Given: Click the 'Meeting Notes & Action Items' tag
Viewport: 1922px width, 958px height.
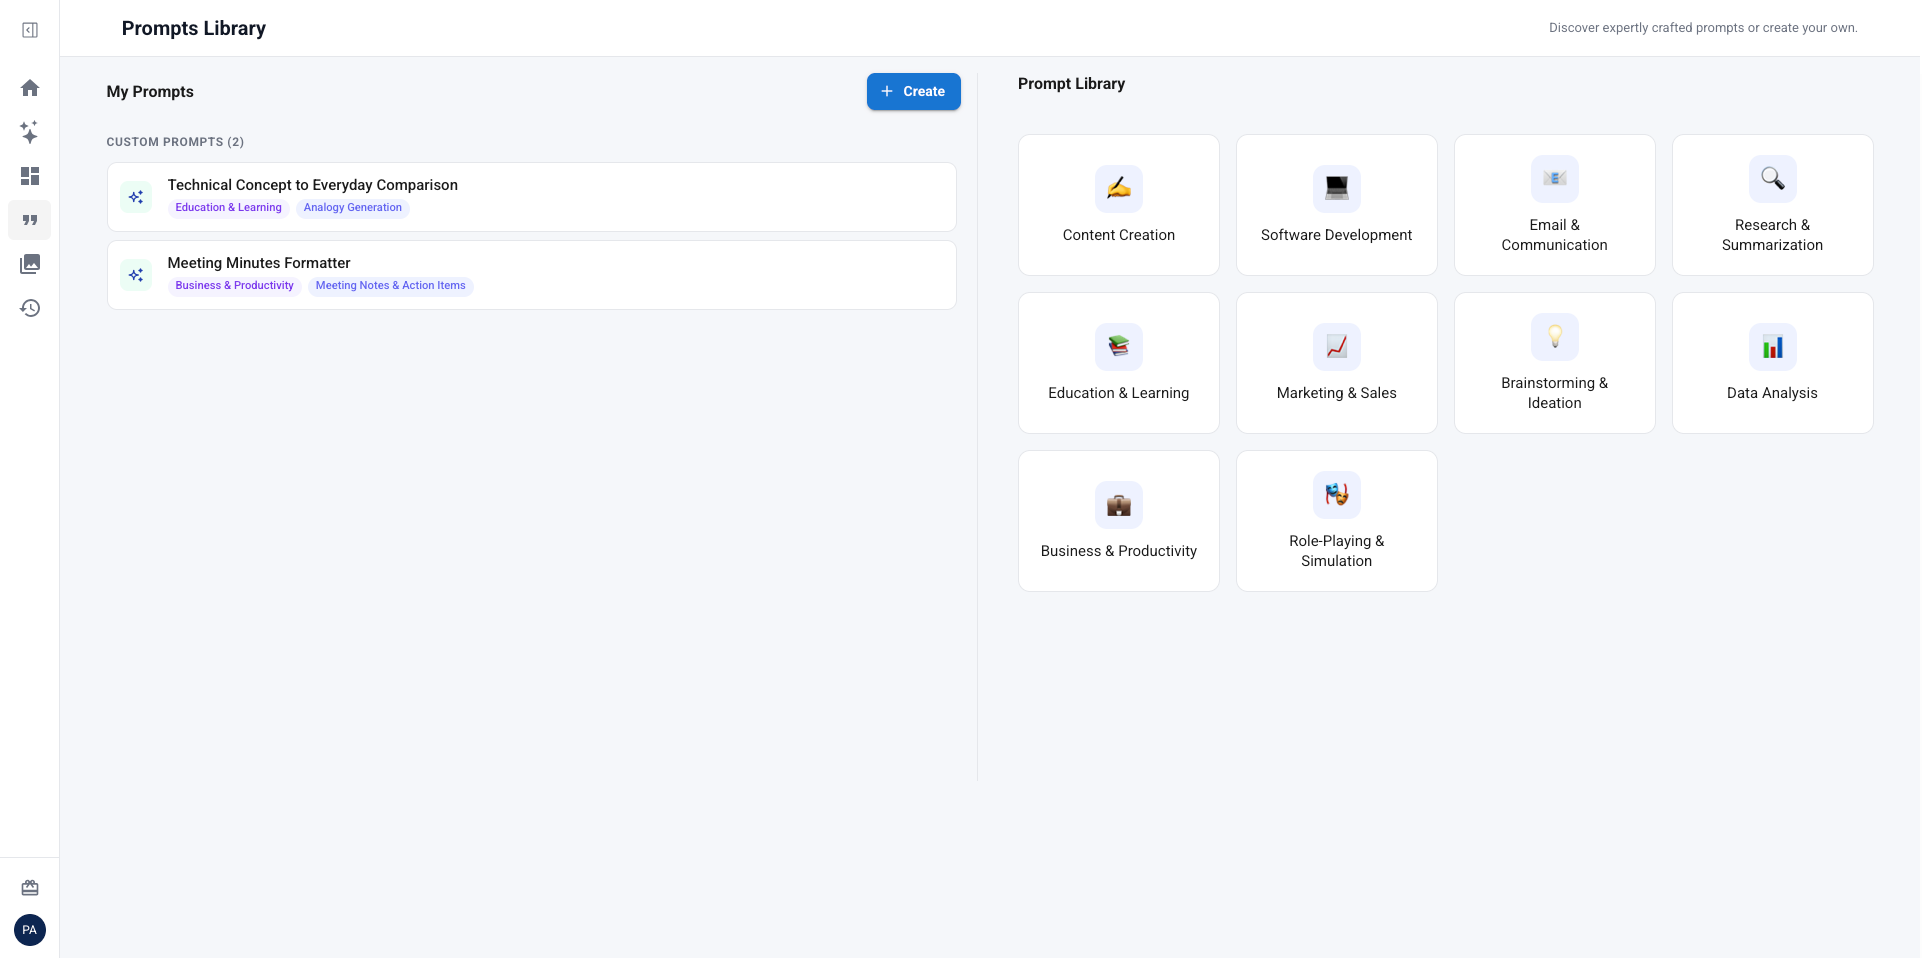Looking at the screenshot, I should click(x=391, y=286).
